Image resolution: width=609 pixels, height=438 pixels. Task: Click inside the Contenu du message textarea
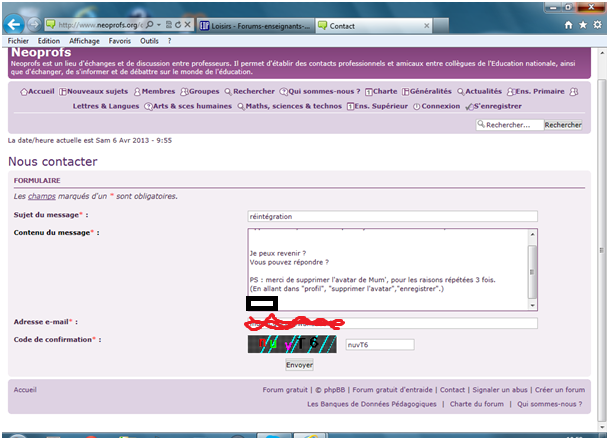pos(388,269)
